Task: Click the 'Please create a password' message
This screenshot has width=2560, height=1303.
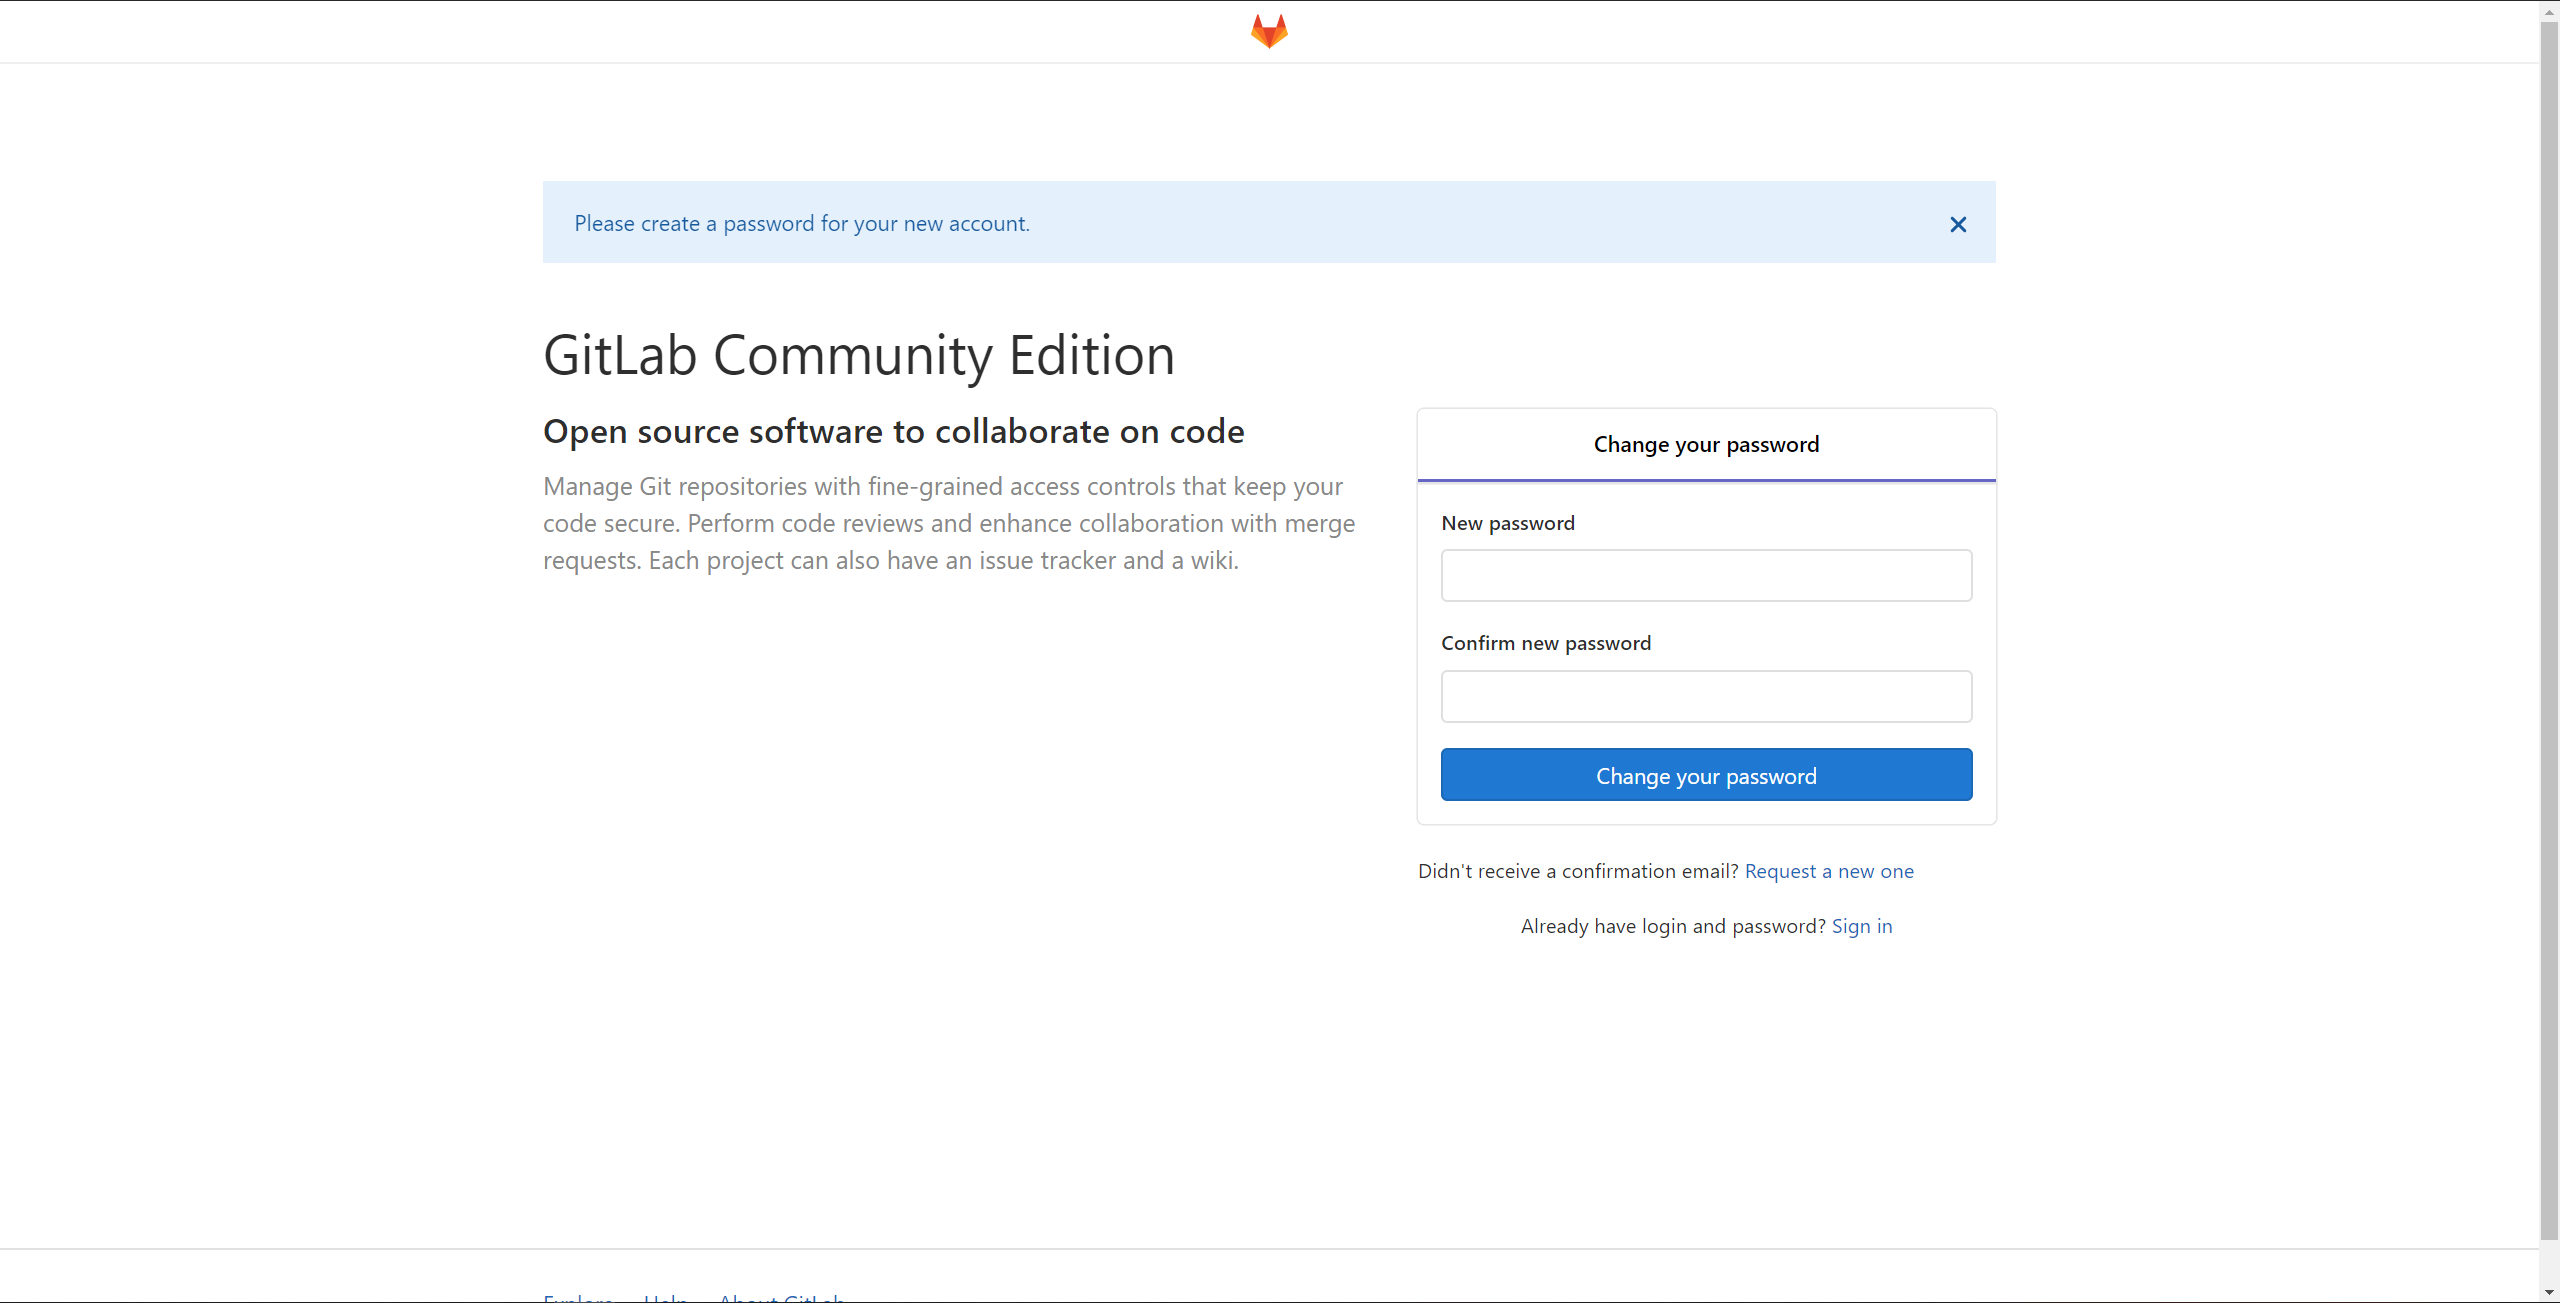Action: tap(802, 224)
